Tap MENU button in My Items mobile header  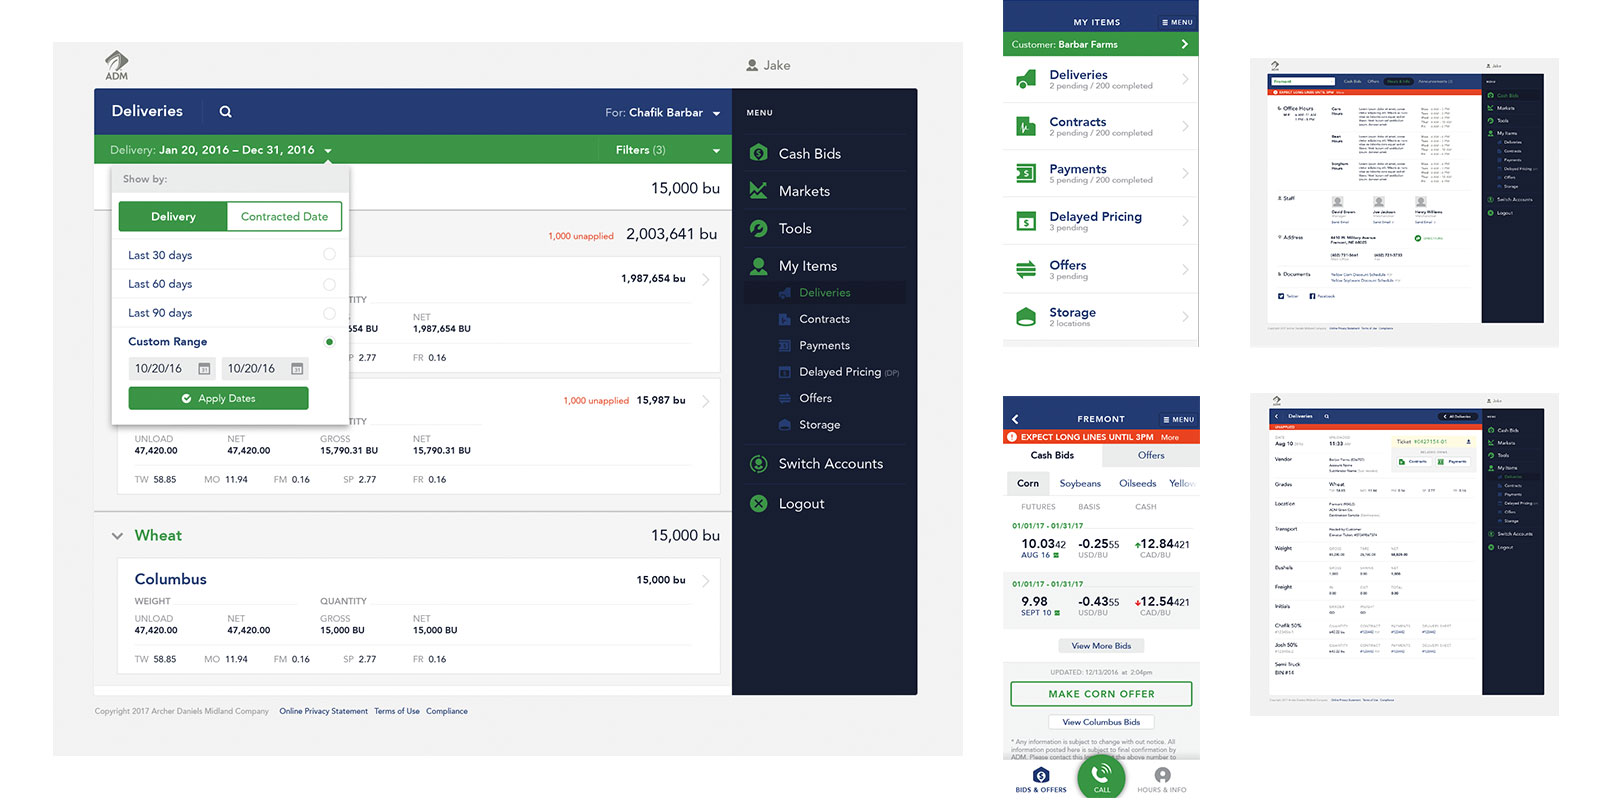click(1177, 22)
